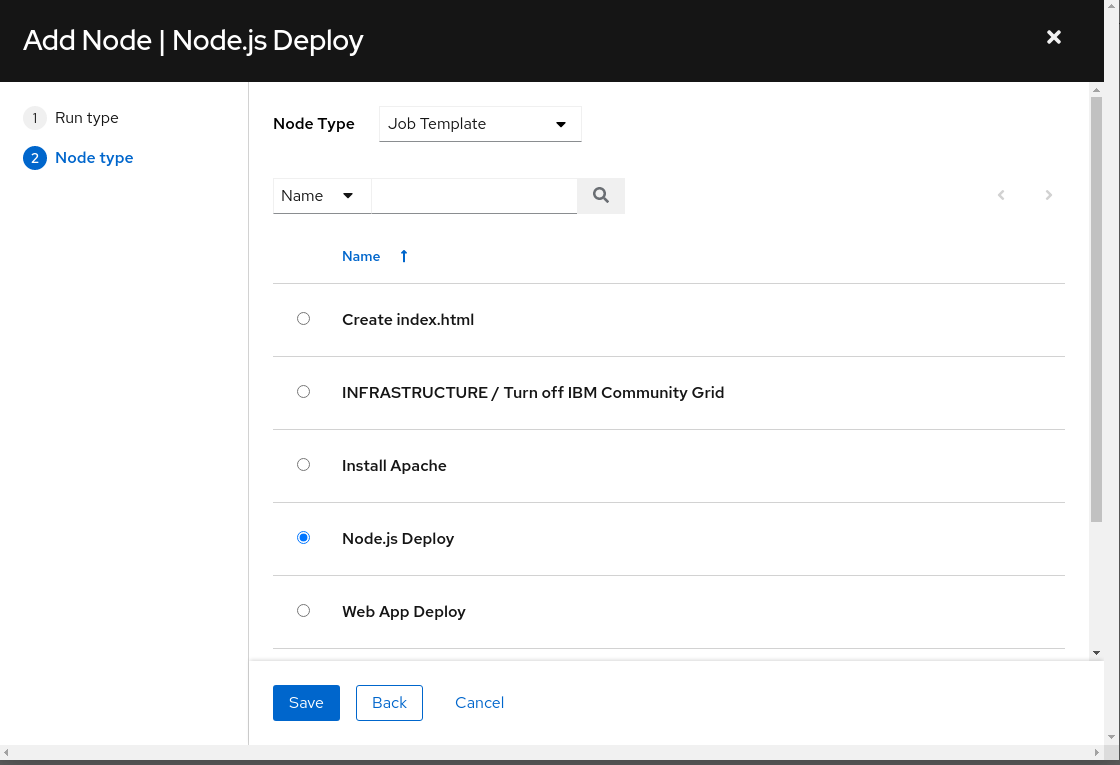The height and width of the screenshot is (765, 1120).
Task: Select INFRASTRUCTURE / Turn off IBM Community Grid radio
Action: pos(304,391)
